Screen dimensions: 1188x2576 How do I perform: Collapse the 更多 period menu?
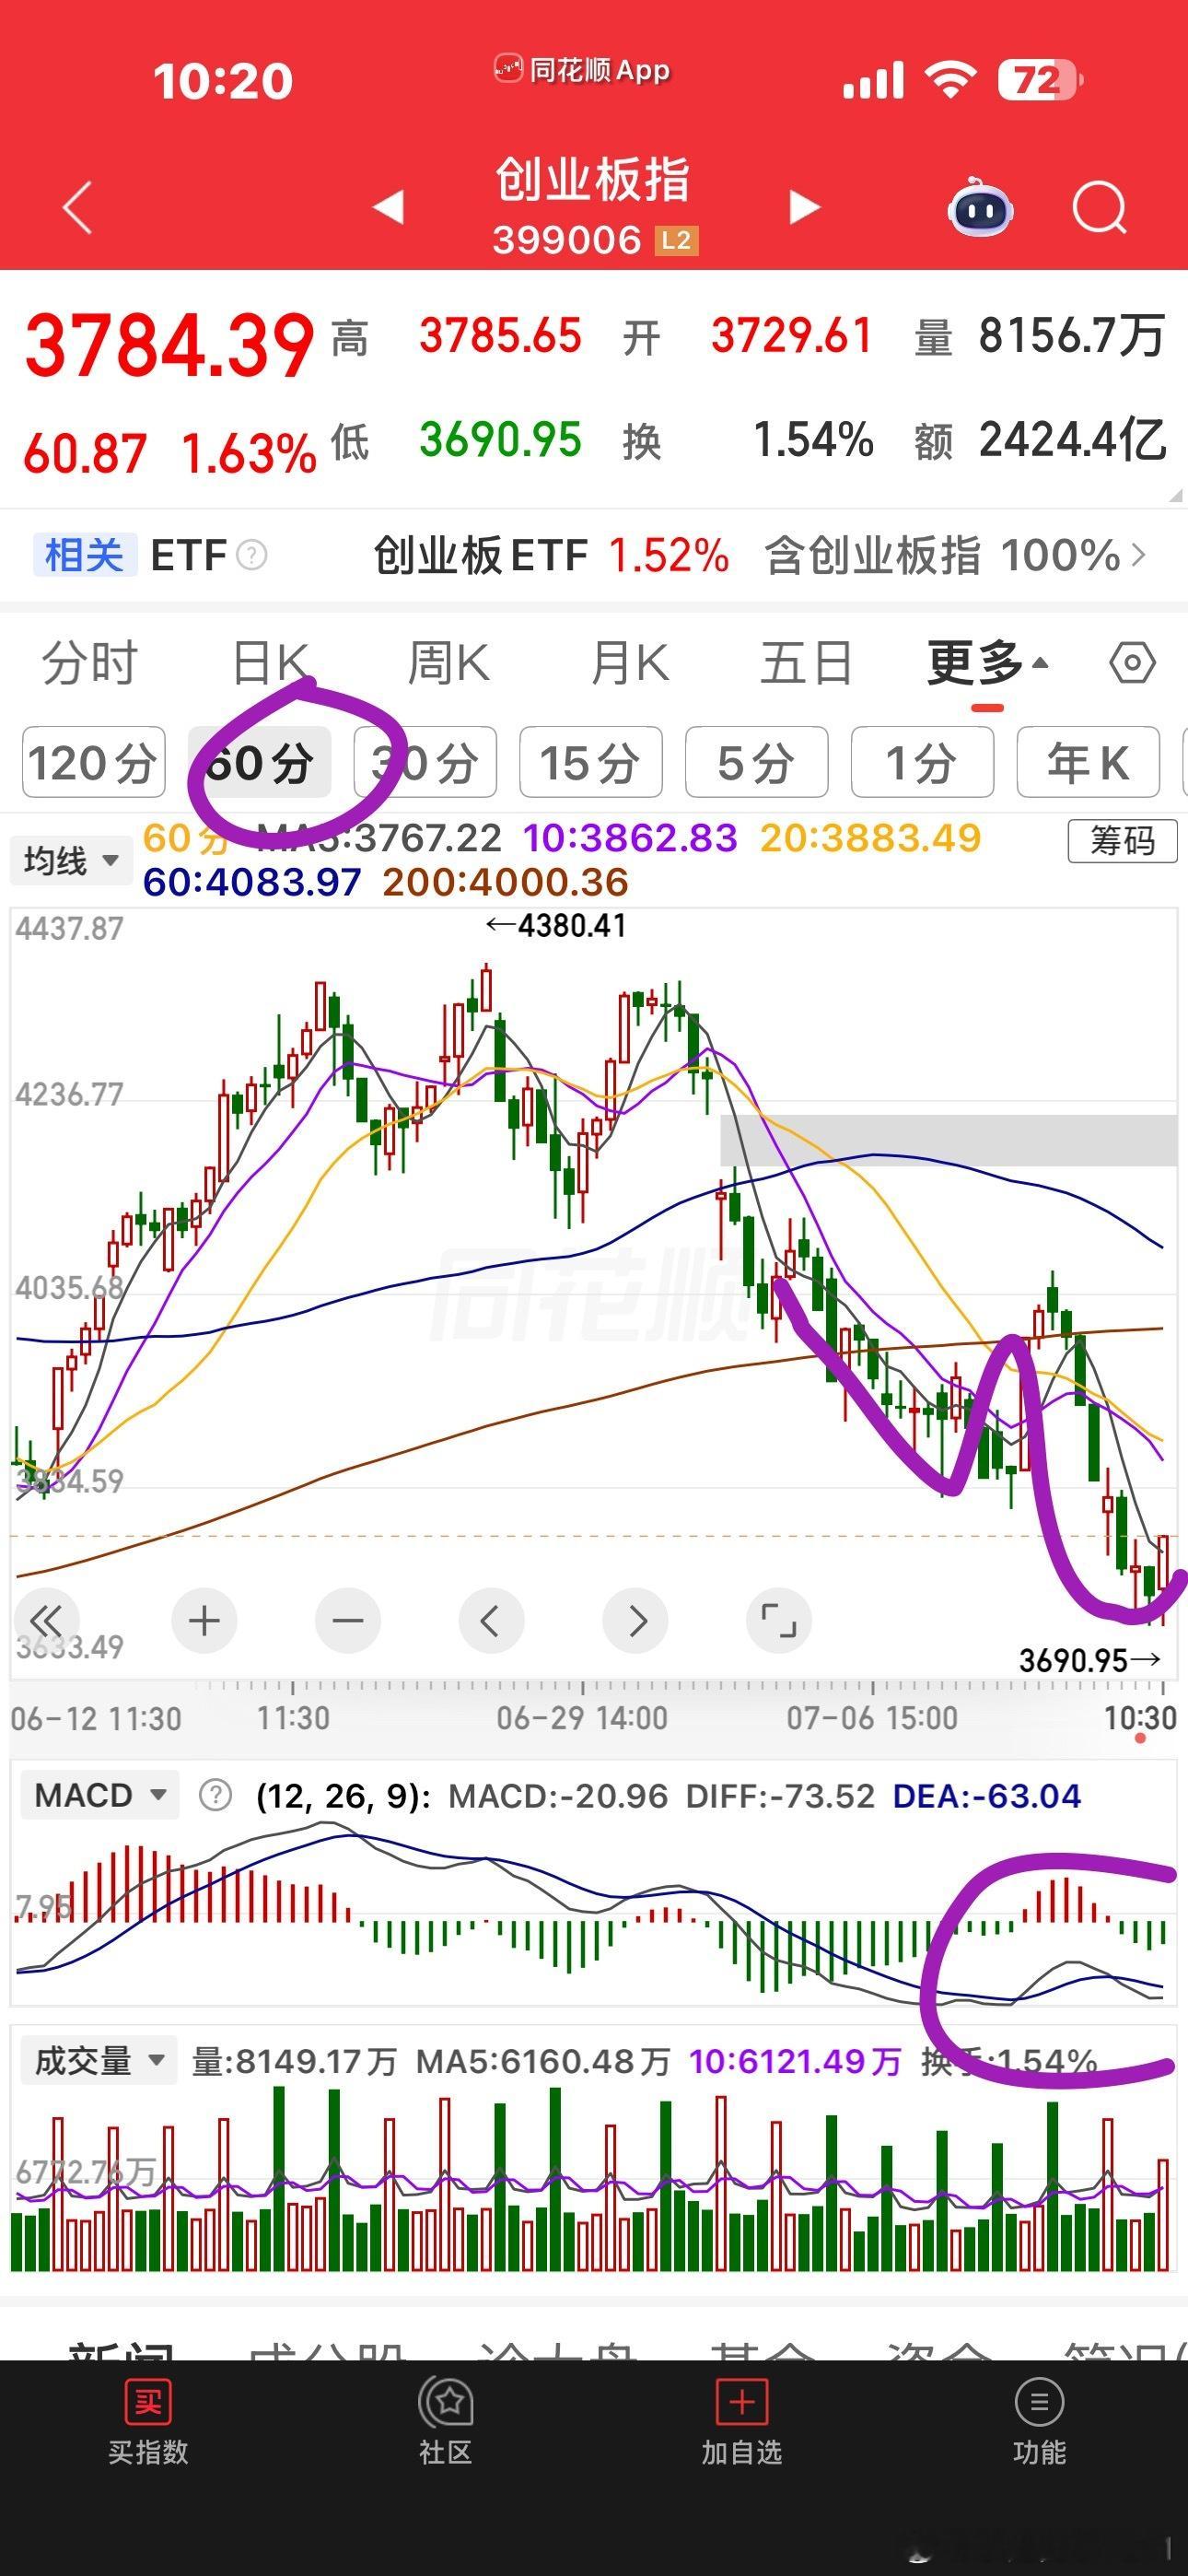coord(988,662)
